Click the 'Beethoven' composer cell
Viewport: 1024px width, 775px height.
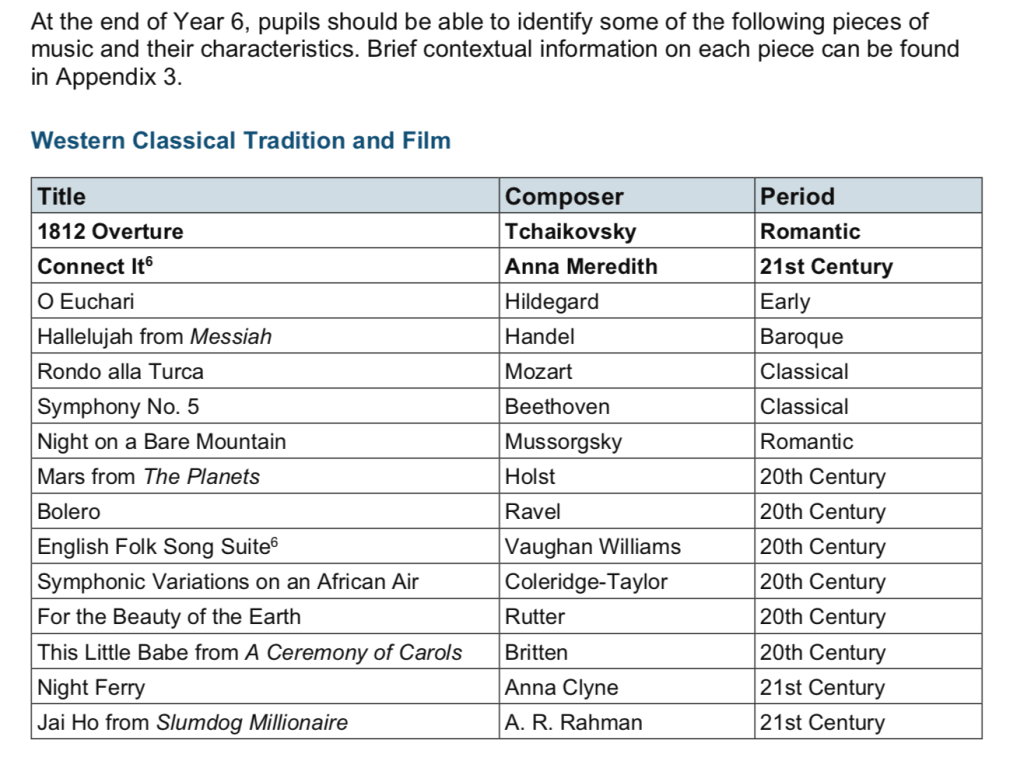[557, 407]
